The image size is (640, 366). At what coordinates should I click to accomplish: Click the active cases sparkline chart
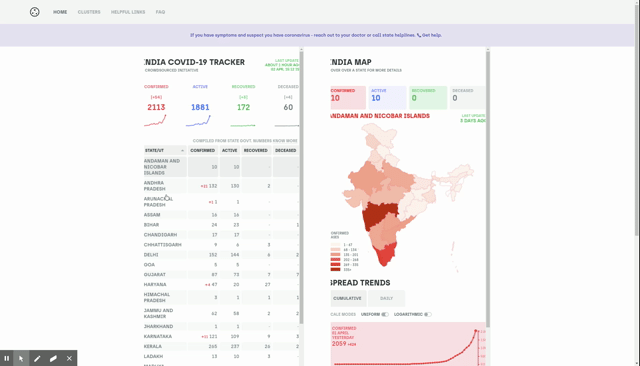click(198, 121)
